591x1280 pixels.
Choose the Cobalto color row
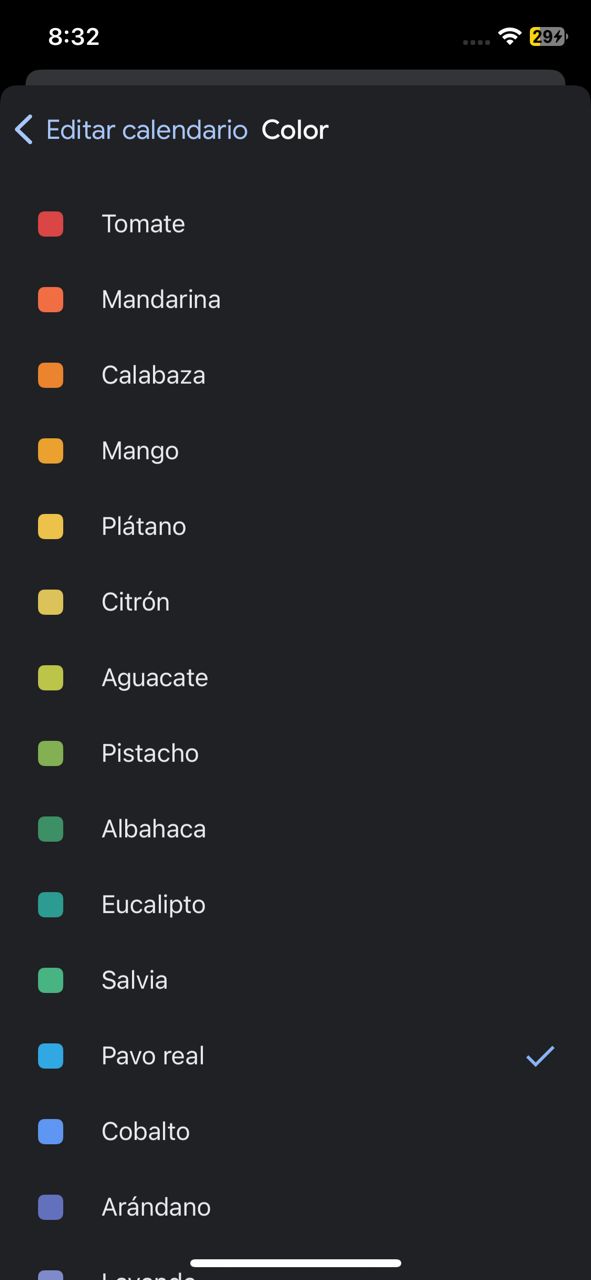point(295,1132)
